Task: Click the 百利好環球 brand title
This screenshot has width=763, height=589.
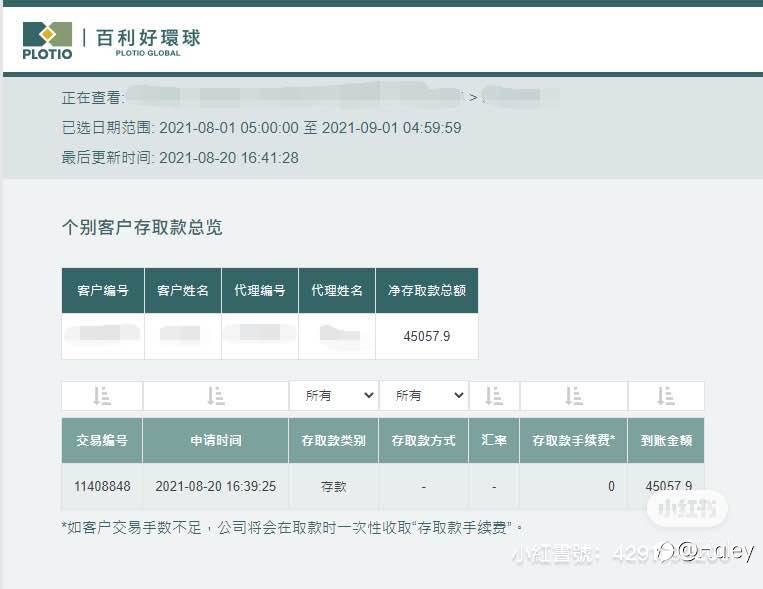Action: click(x=148, y=37)
